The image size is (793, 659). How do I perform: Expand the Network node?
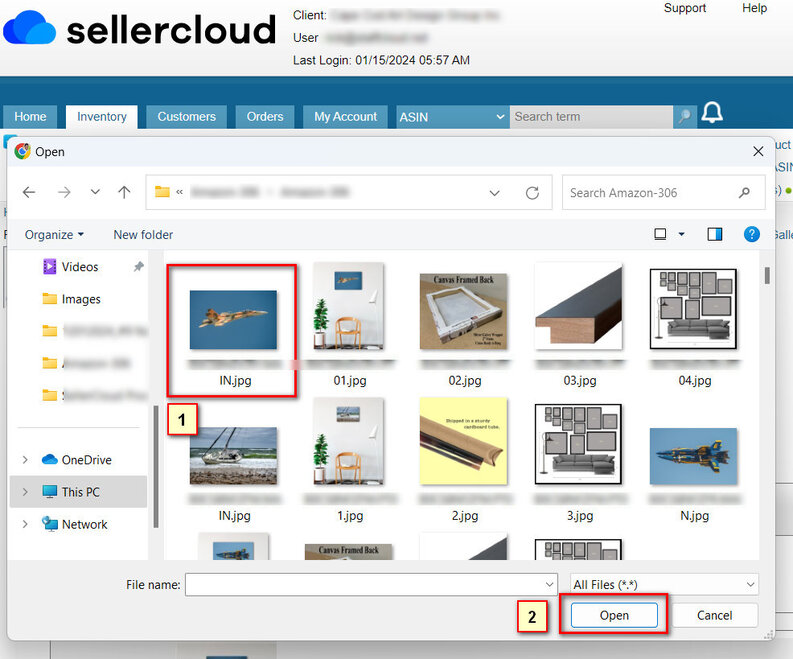click(x=25, y=524)
